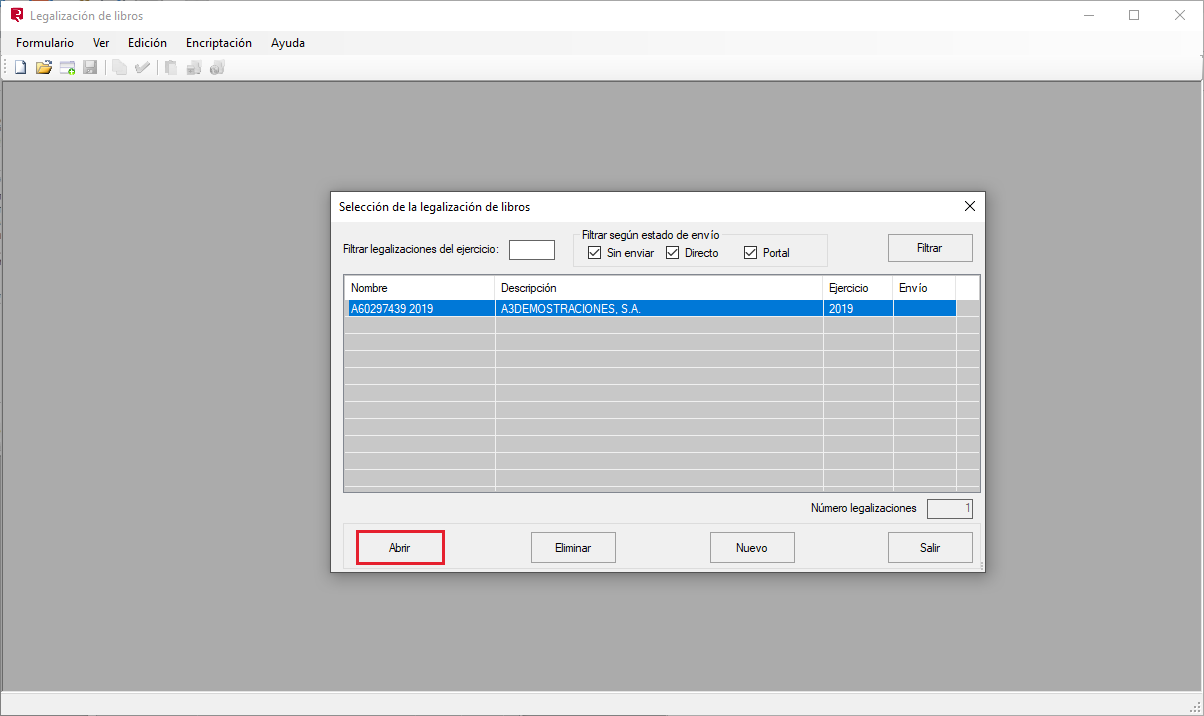Sort by the Envío column header
Screen dimensions: 1204x716
[x=924, y=288]
